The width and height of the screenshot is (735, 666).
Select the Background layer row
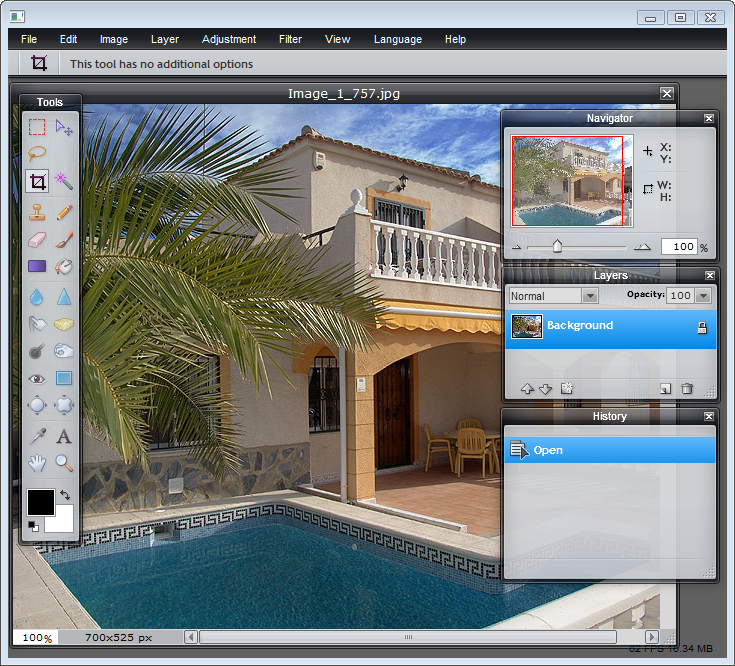tap(611, 329)
